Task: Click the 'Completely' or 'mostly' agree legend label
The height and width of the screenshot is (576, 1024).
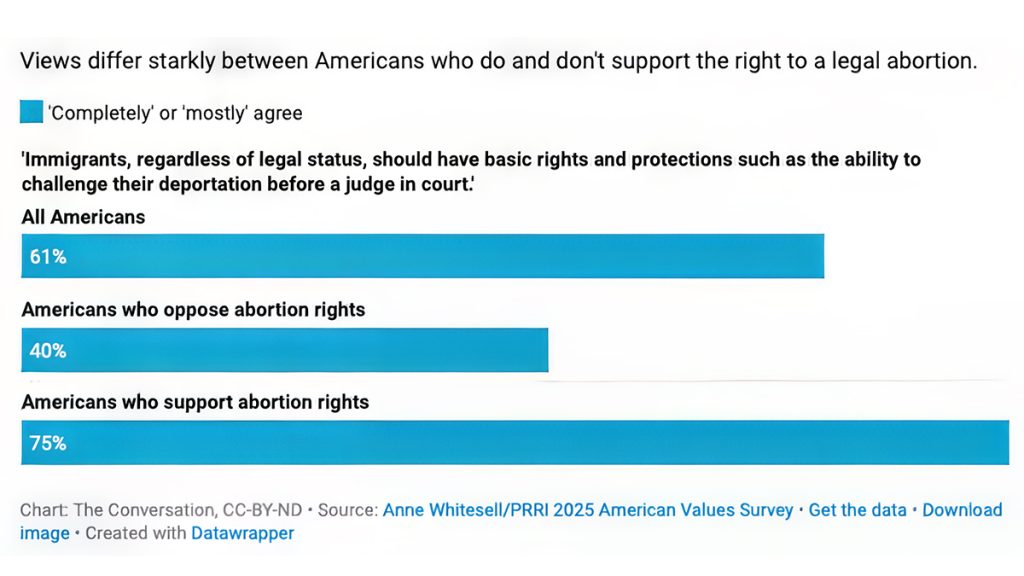Action: [176, 113]
